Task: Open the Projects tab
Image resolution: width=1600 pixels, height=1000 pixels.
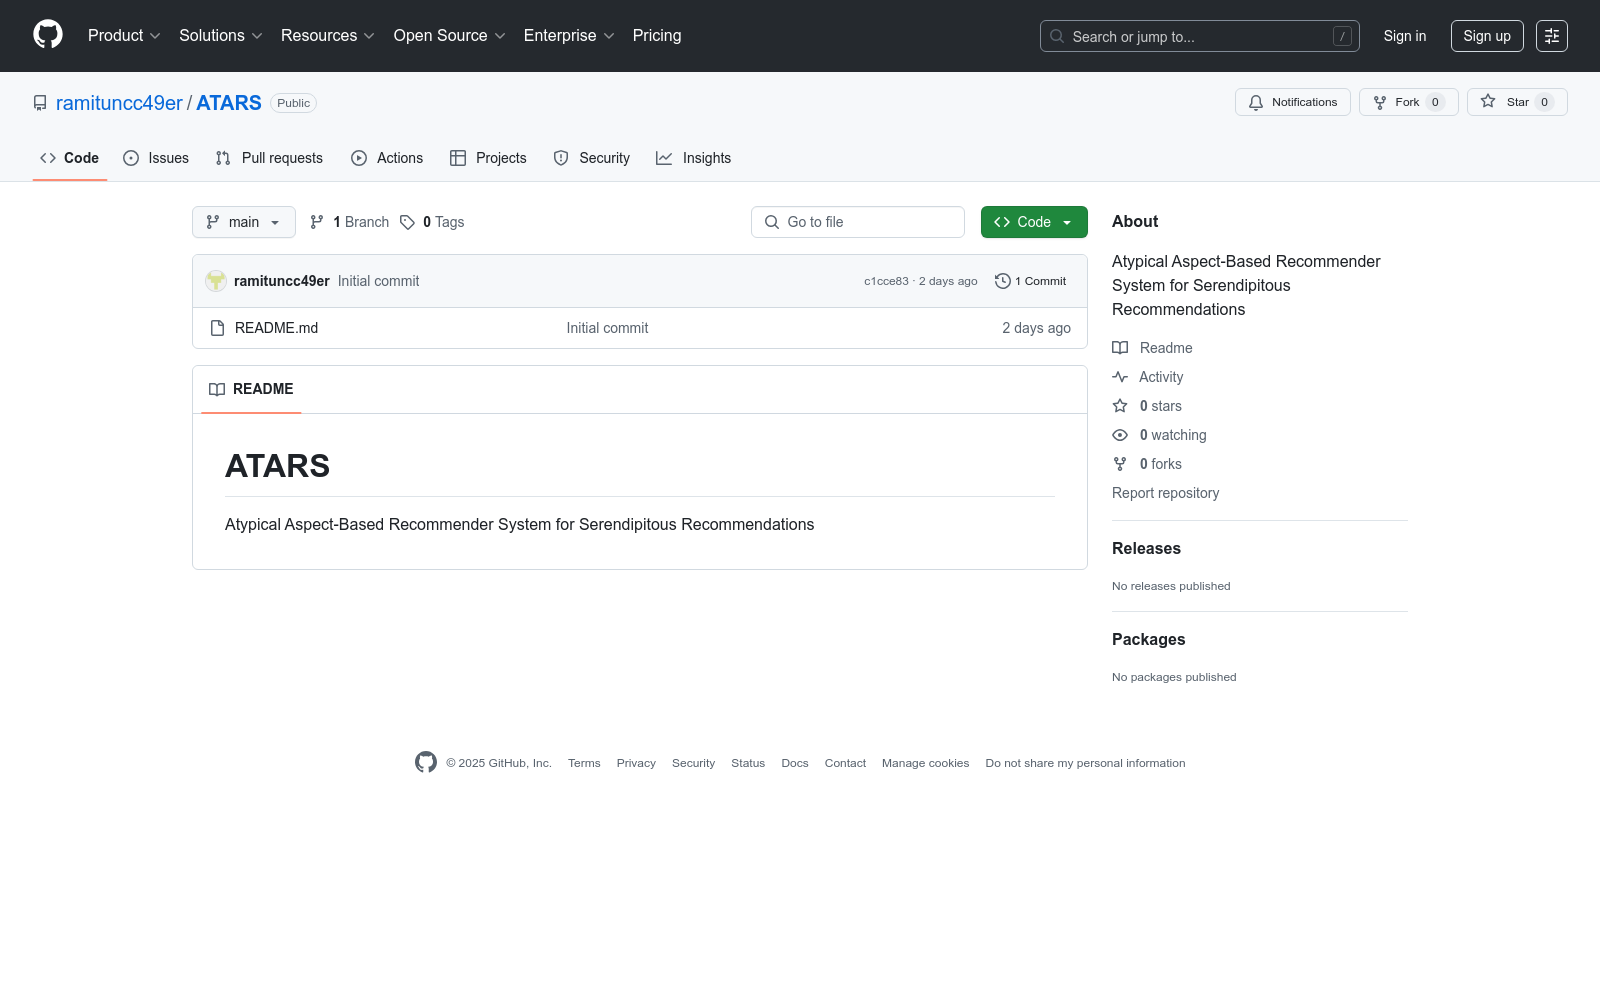Action: point(488,158)
